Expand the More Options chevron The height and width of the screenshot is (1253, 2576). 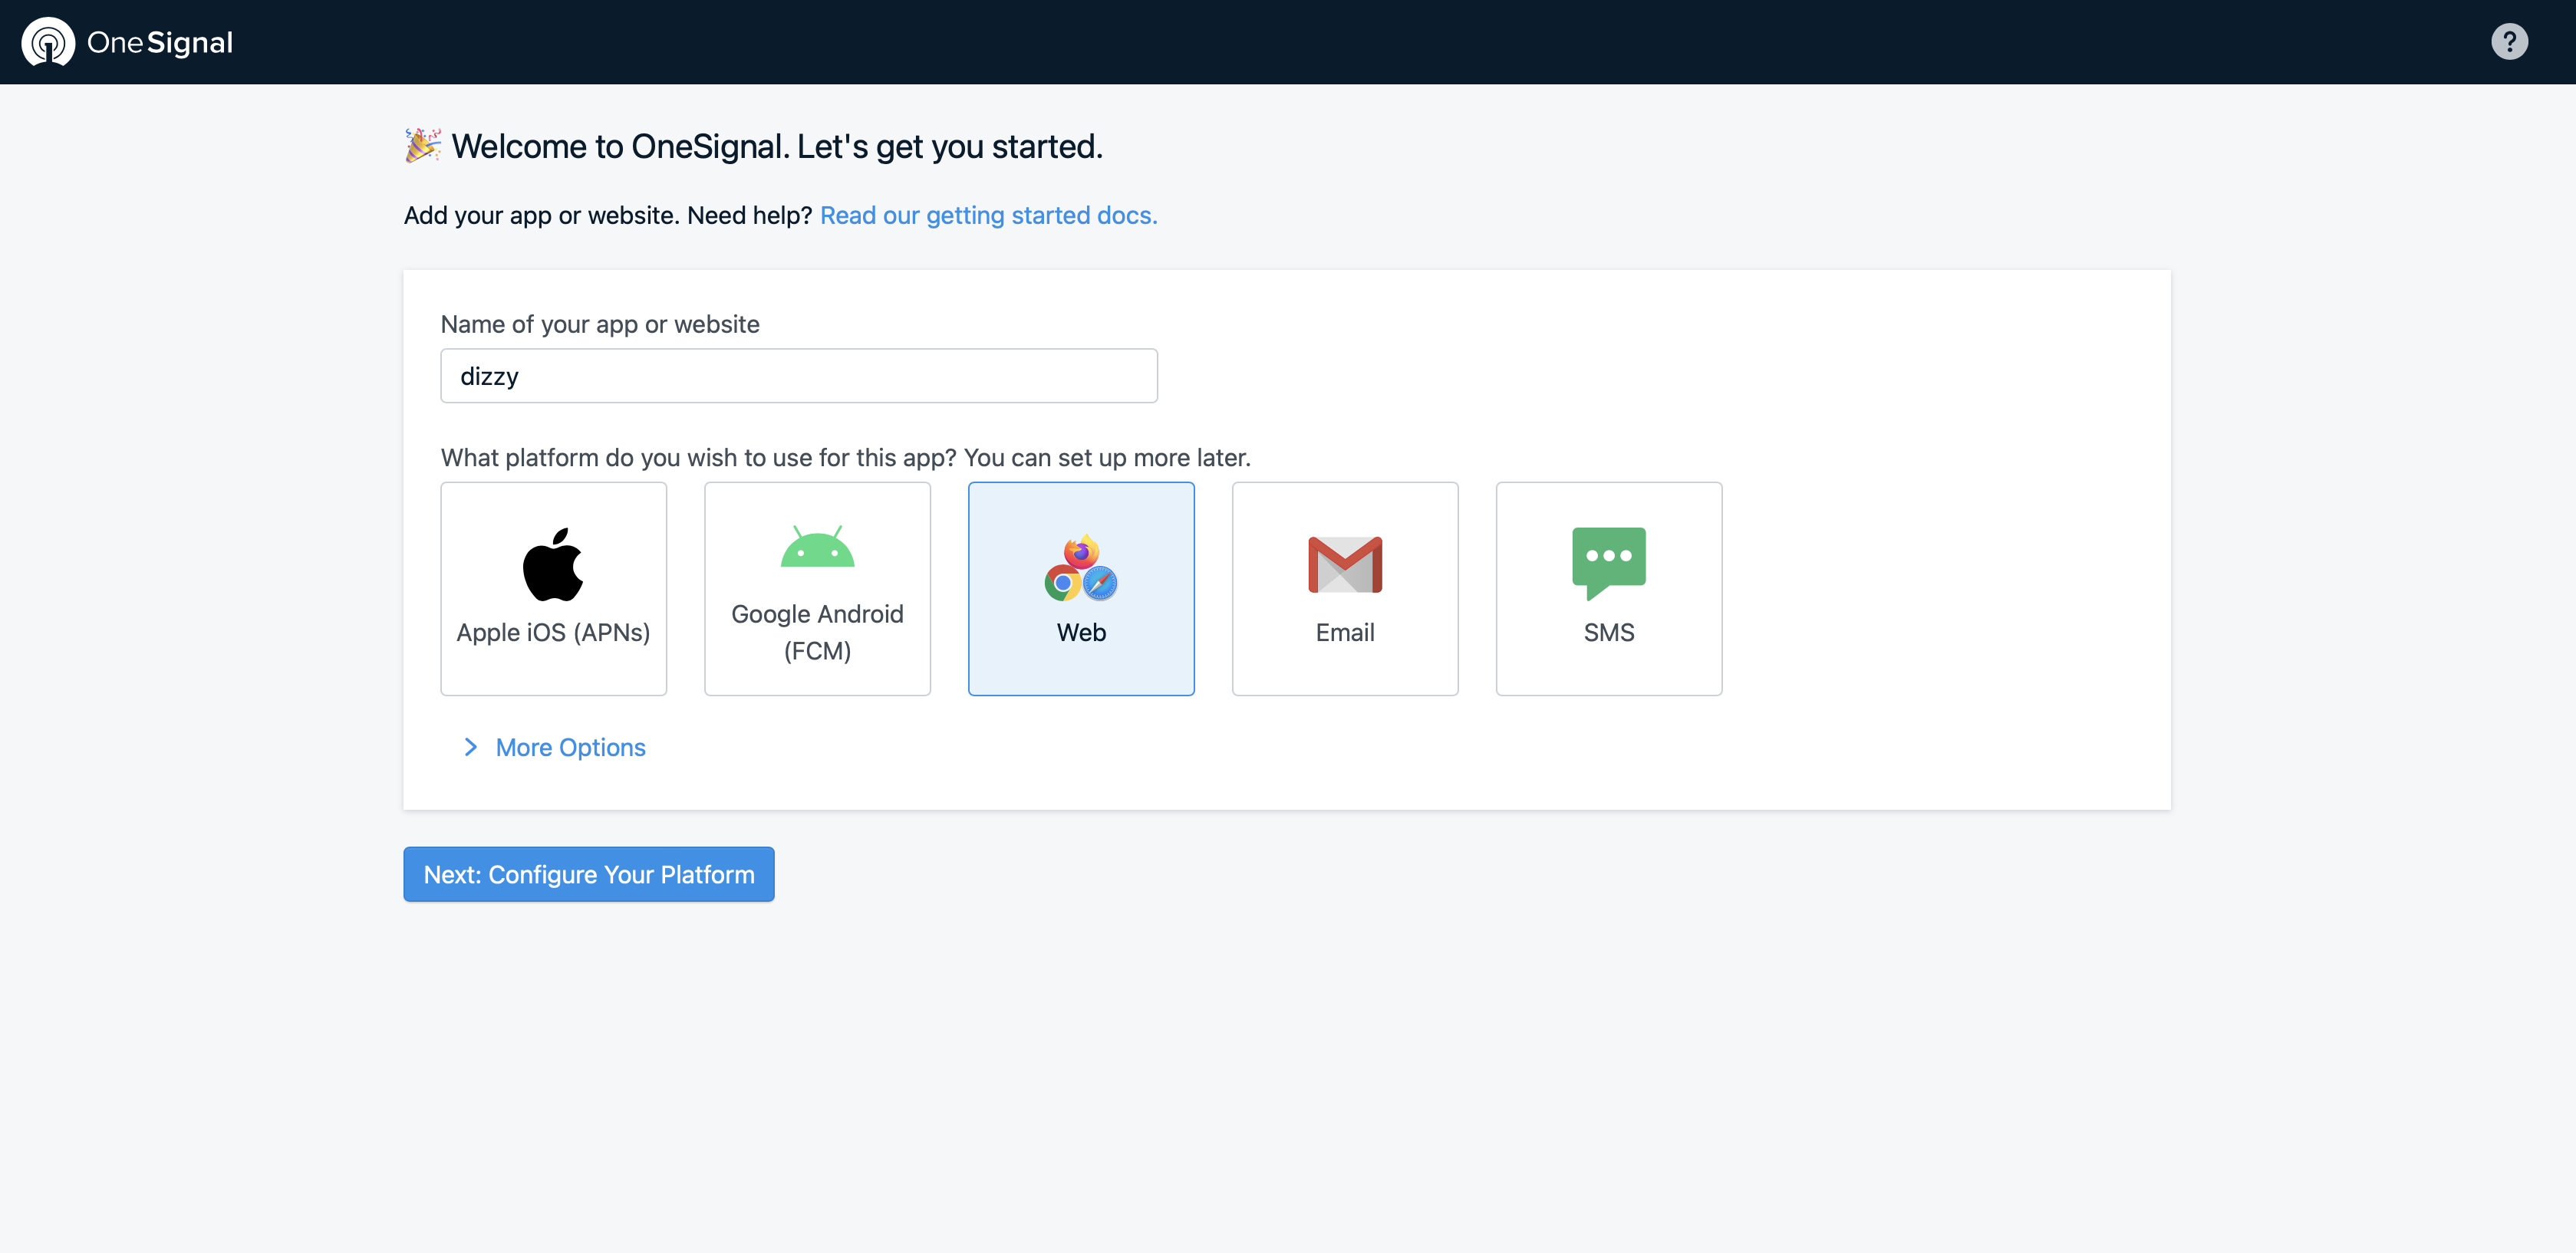(x=470, y=747)
